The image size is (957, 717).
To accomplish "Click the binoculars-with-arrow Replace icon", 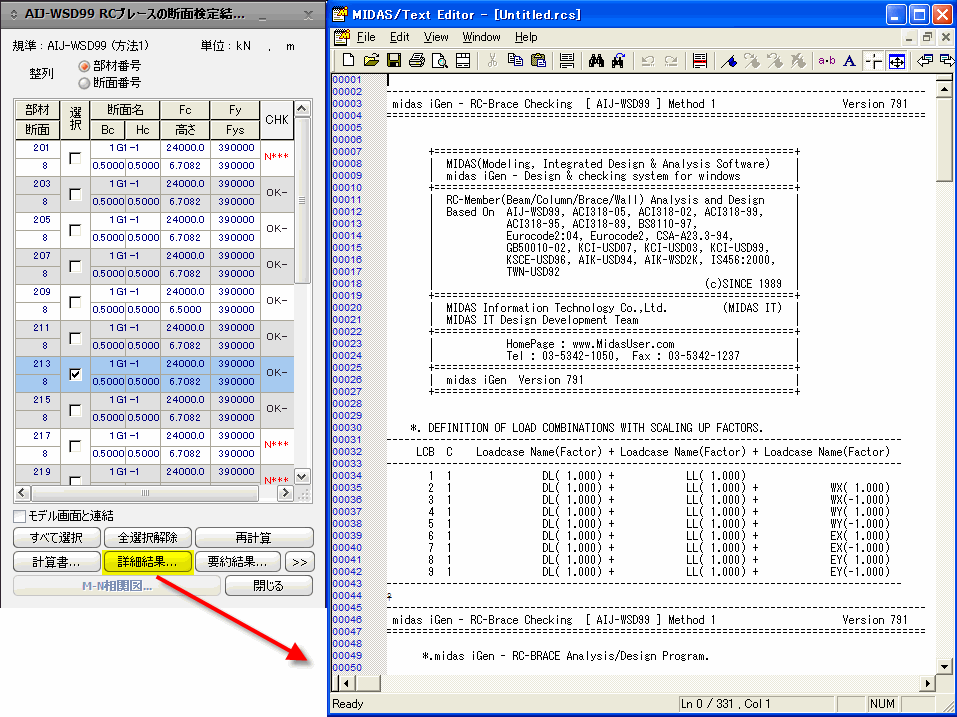I will click(618, 60).
